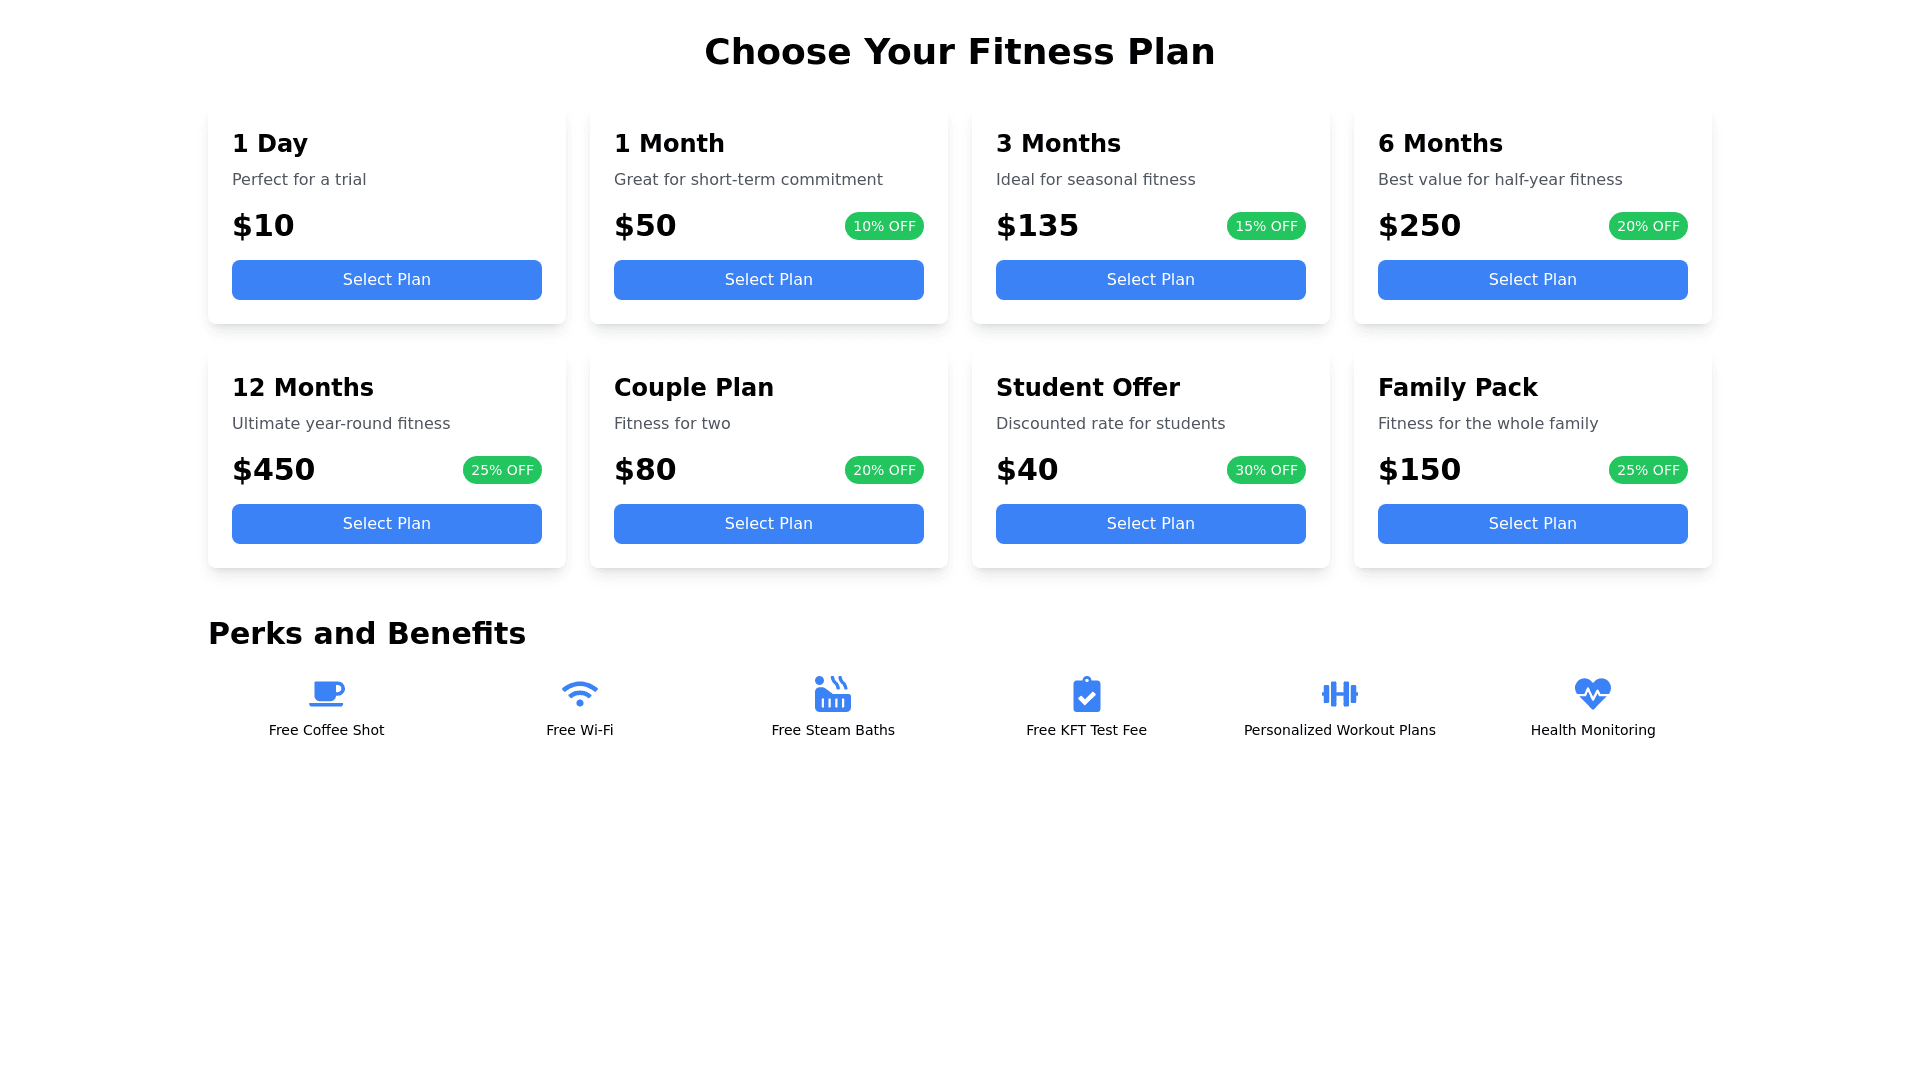The image size is (1920, 1080).
Task: Choose the Student Offer plan button
Action: pyautogui.click(x=1151, y=524)
